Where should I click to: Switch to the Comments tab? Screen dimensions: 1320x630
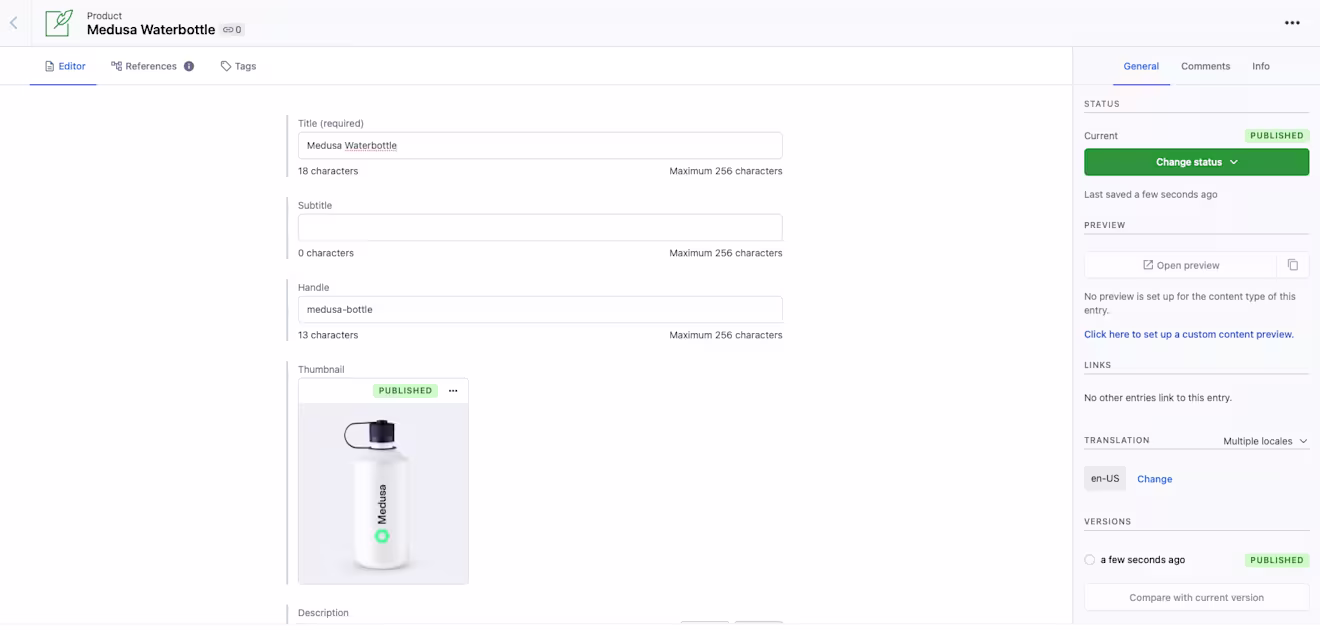[1205, 66]
